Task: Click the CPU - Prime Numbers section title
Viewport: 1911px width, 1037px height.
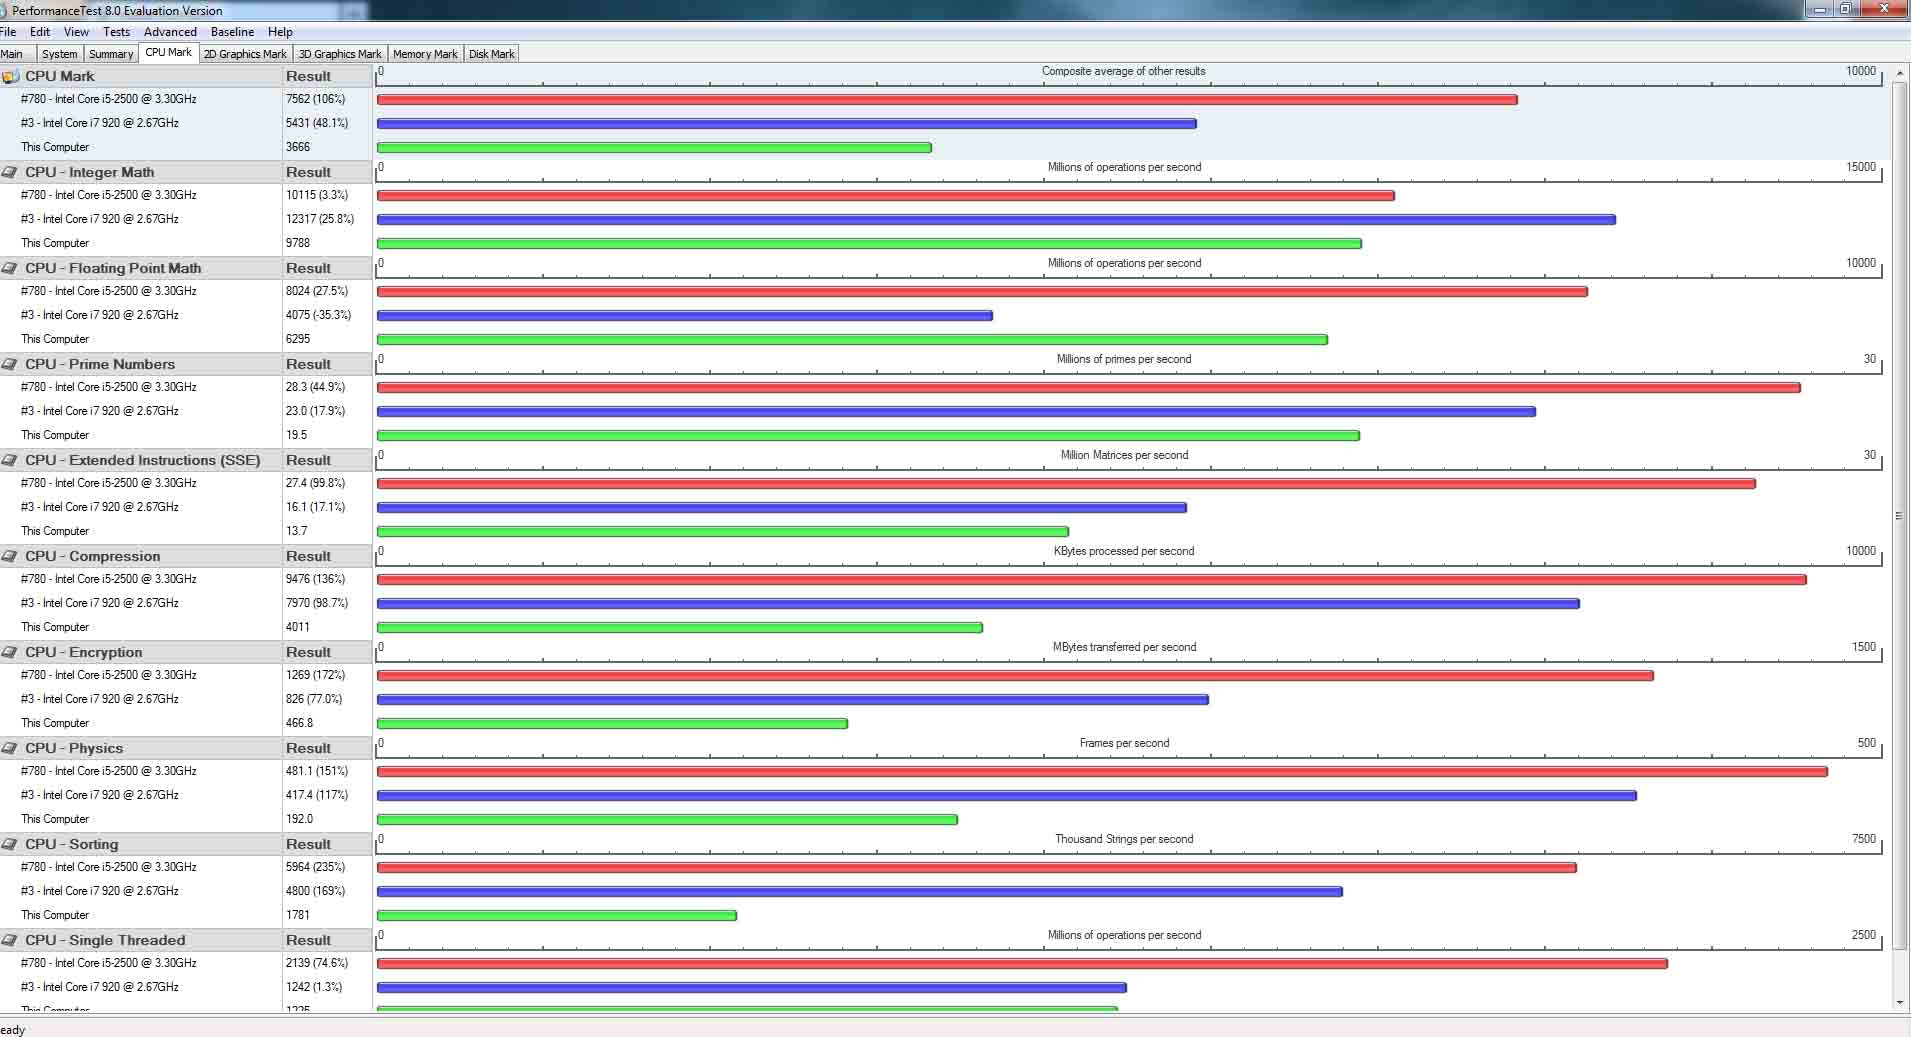Action: click(x=100, y=364)
